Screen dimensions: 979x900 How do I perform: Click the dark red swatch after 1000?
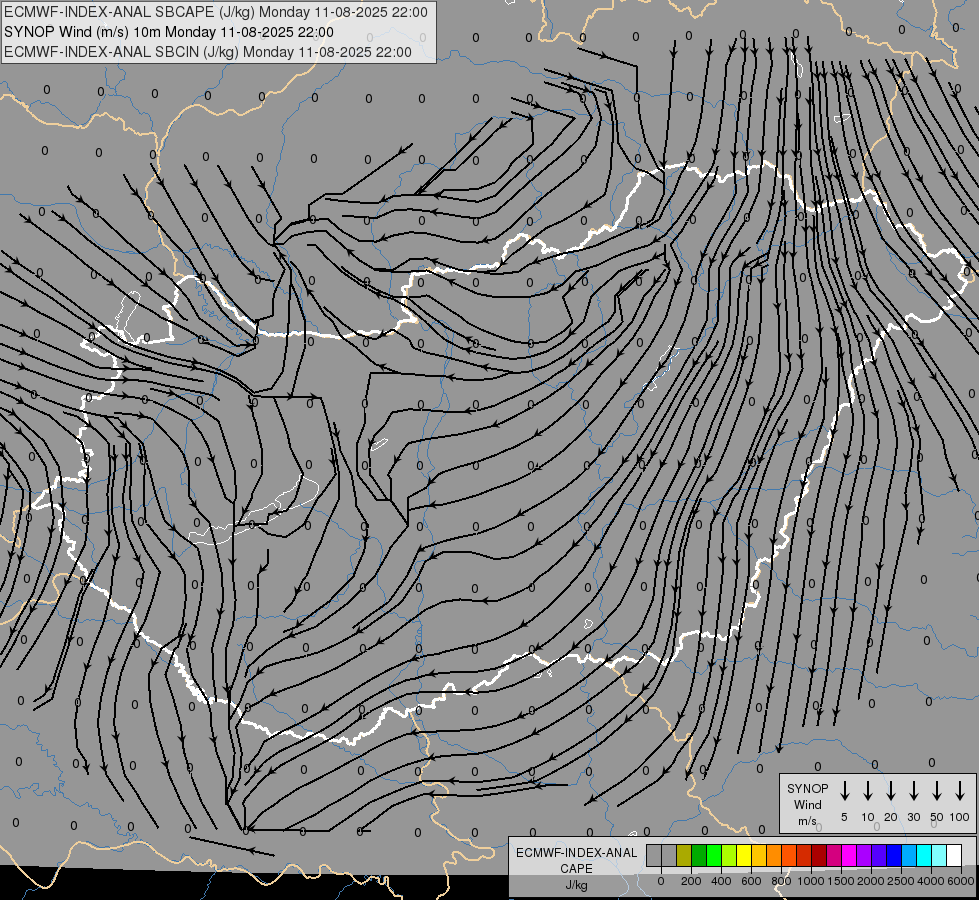(x=819, y=855)
